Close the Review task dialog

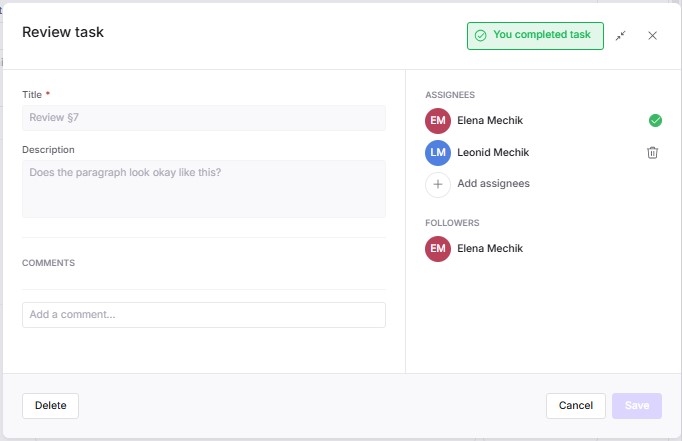pos(652,35)
